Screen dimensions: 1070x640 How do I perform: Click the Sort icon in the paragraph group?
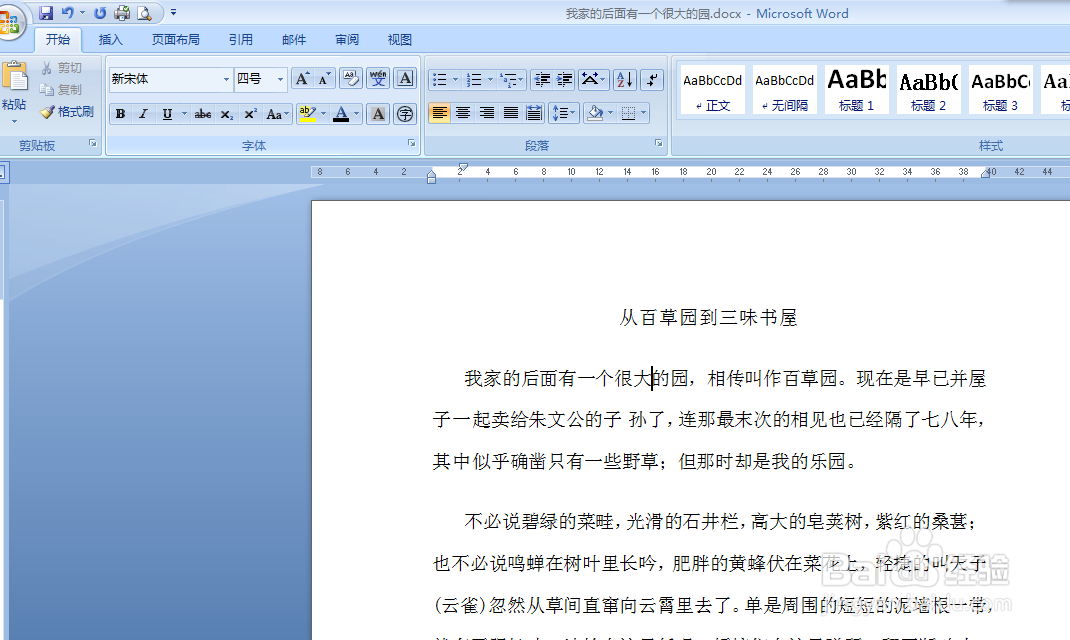pyautogui.click(x=624, y=80)
